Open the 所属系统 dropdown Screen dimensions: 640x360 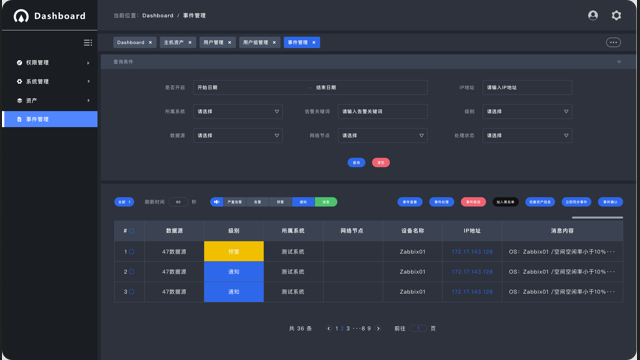tap(238, 111)
